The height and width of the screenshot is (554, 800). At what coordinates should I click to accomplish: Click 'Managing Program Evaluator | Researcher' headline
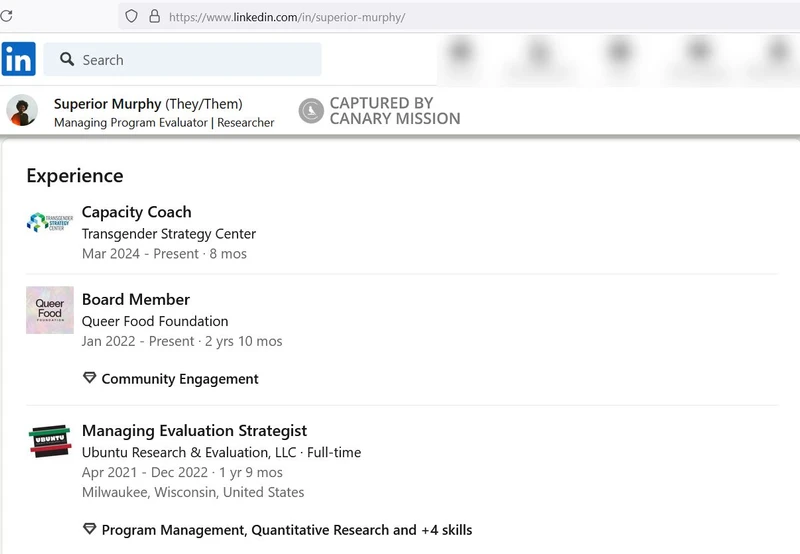[164, 123]
